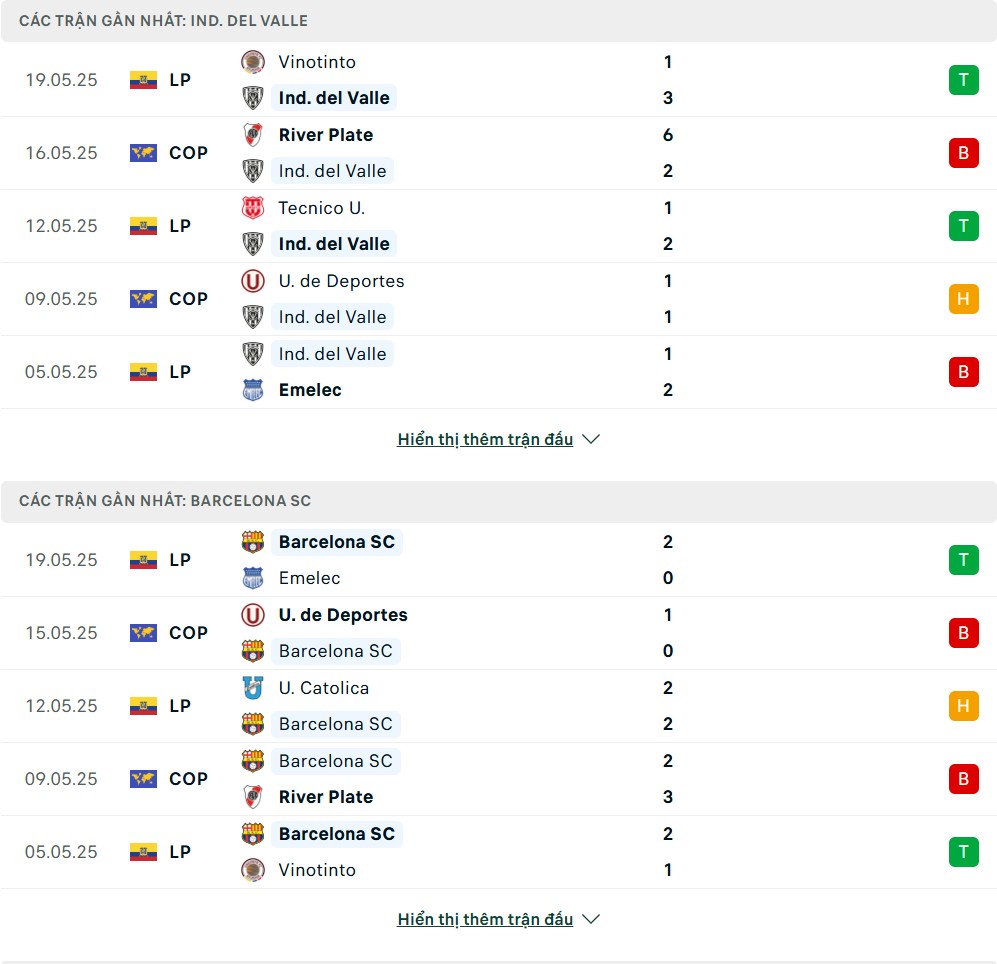Image resolution: width=997 pixels, height=964 pixels.
Task: Click the Tecnico U. club crest
Action: click(x=252, y=208)
